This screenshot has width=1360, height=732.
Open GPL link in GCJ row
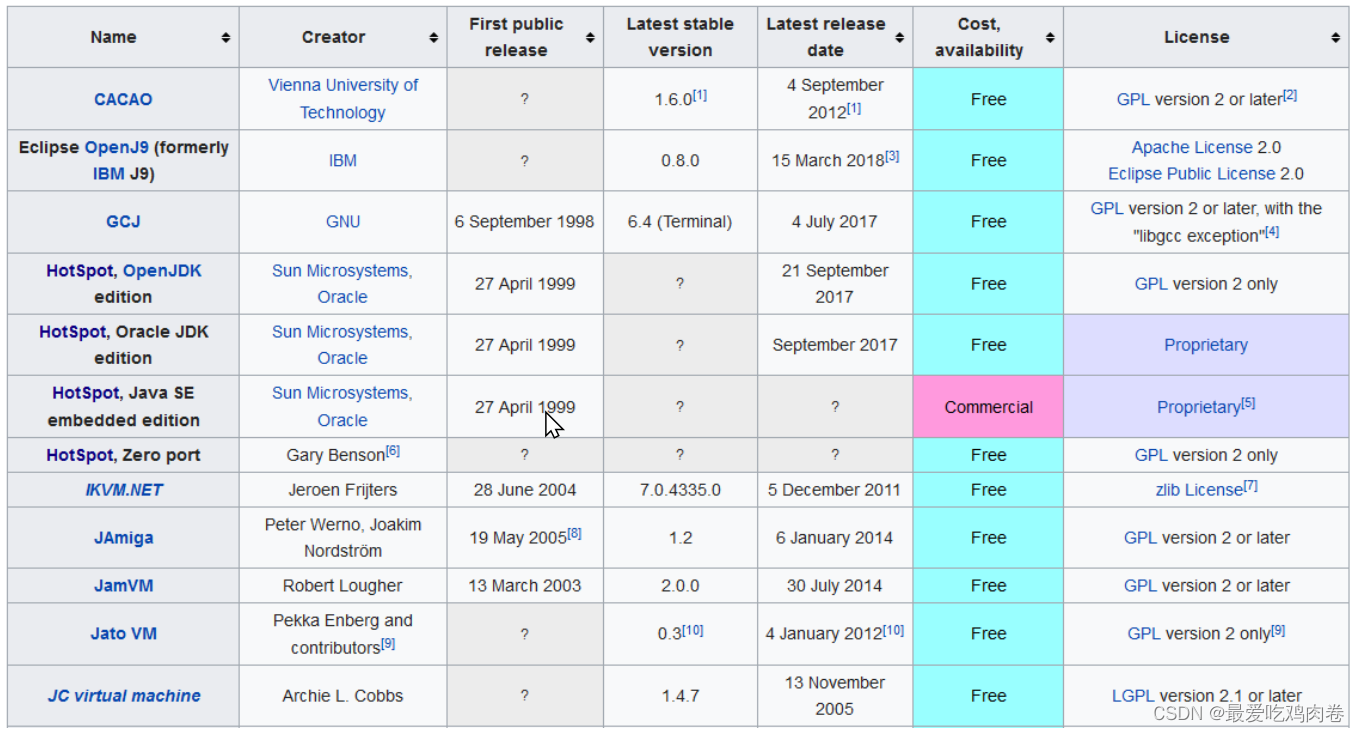pos(1107,209)
